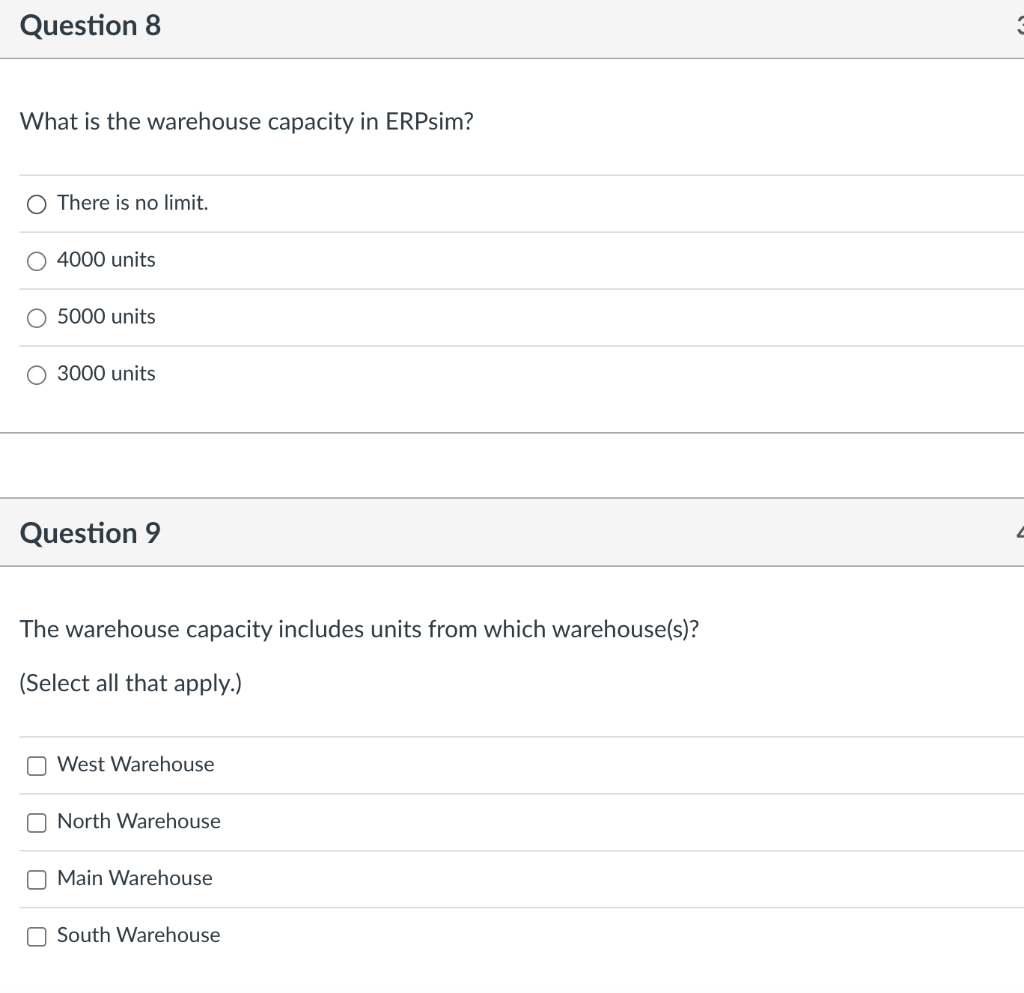Click the West Warehouse label text
The height and width of the screenshot is (993, 1024).
point(135,764)
